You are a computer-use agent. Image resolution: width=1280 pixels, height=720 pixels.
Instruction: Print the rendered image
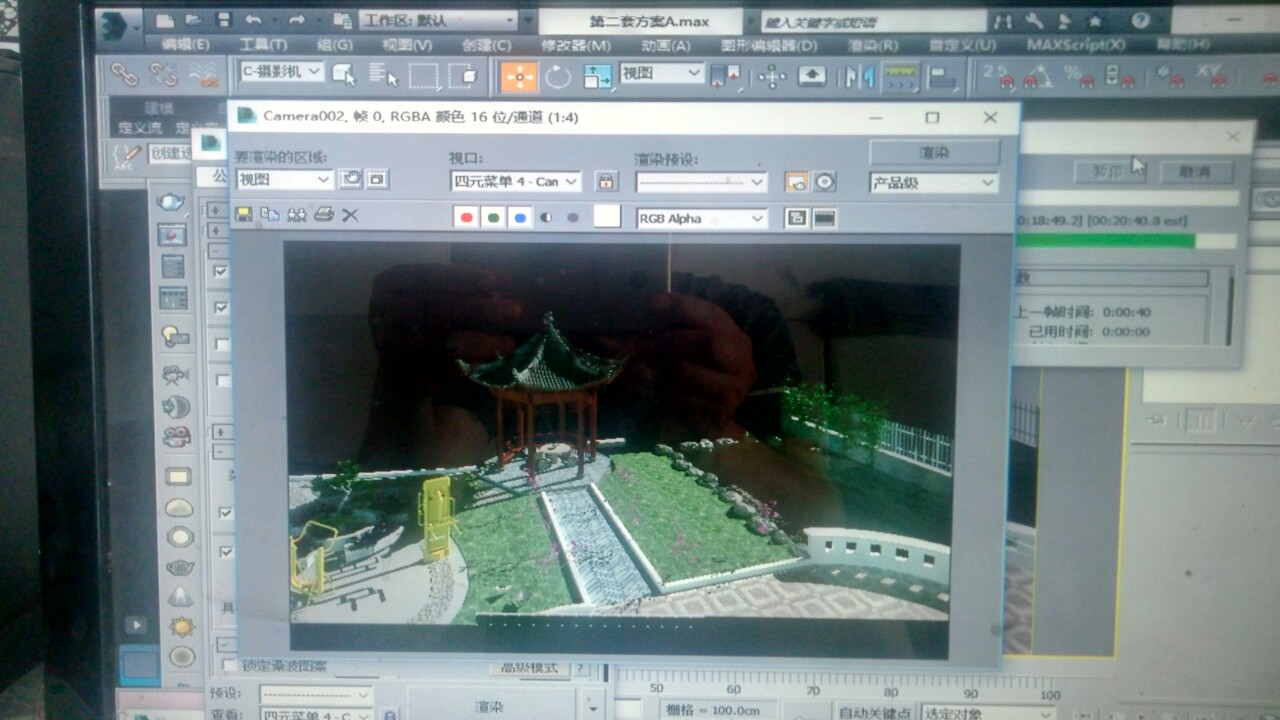[323, 214]
